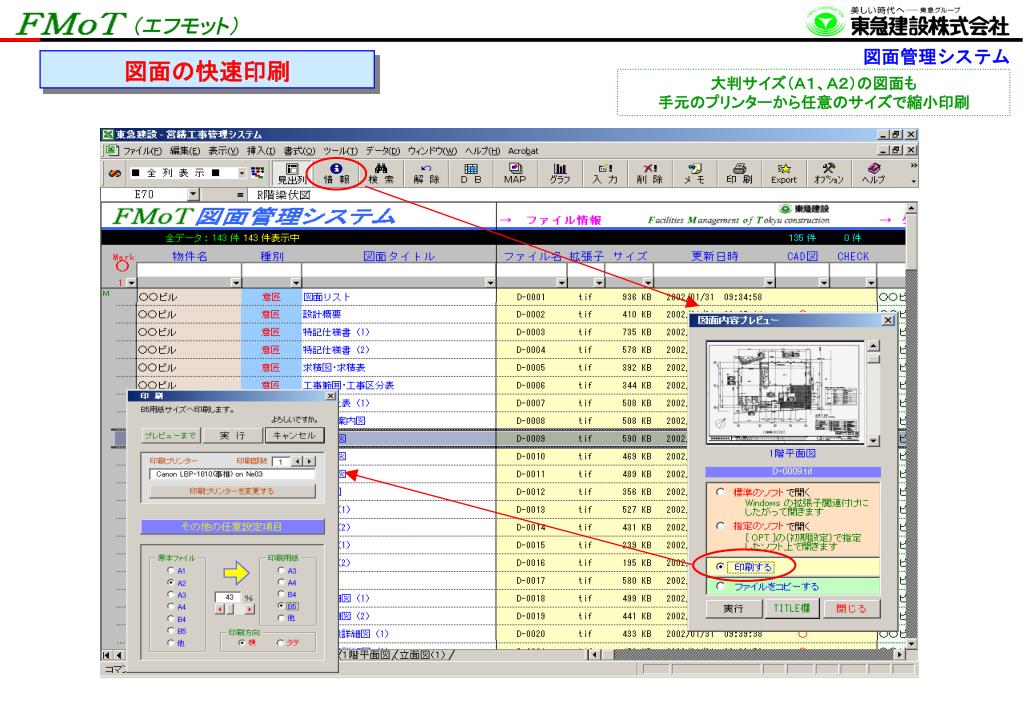The image size is (1023, 708).
Task: Click the colored grid icon beside 全列表示
Action: click(x=258, y=173)
